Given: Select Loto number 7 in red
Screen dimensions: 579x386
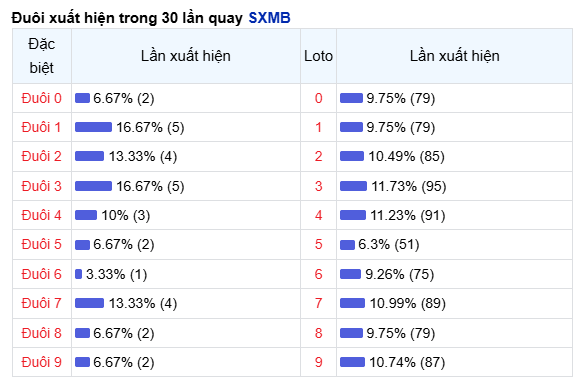Looking at the screenshot, I should [318, 303].
